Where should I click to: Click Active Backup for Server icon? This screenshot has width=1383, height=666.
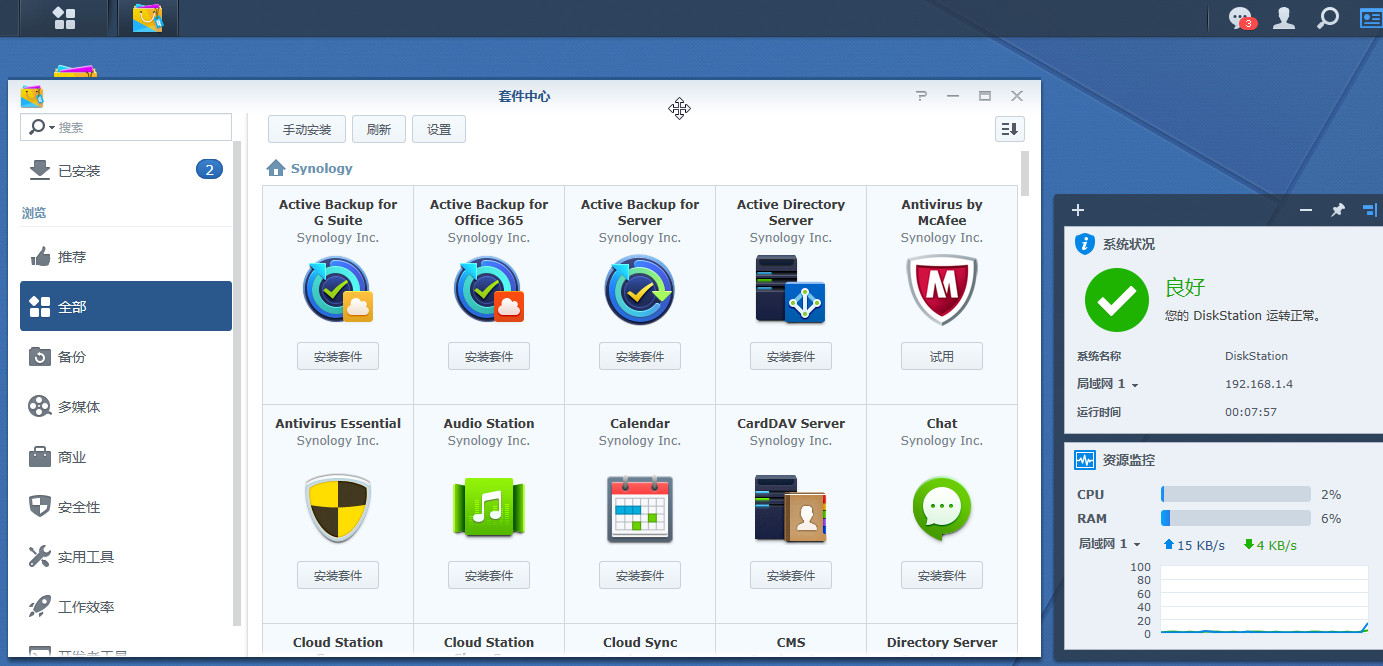[640, 290]
